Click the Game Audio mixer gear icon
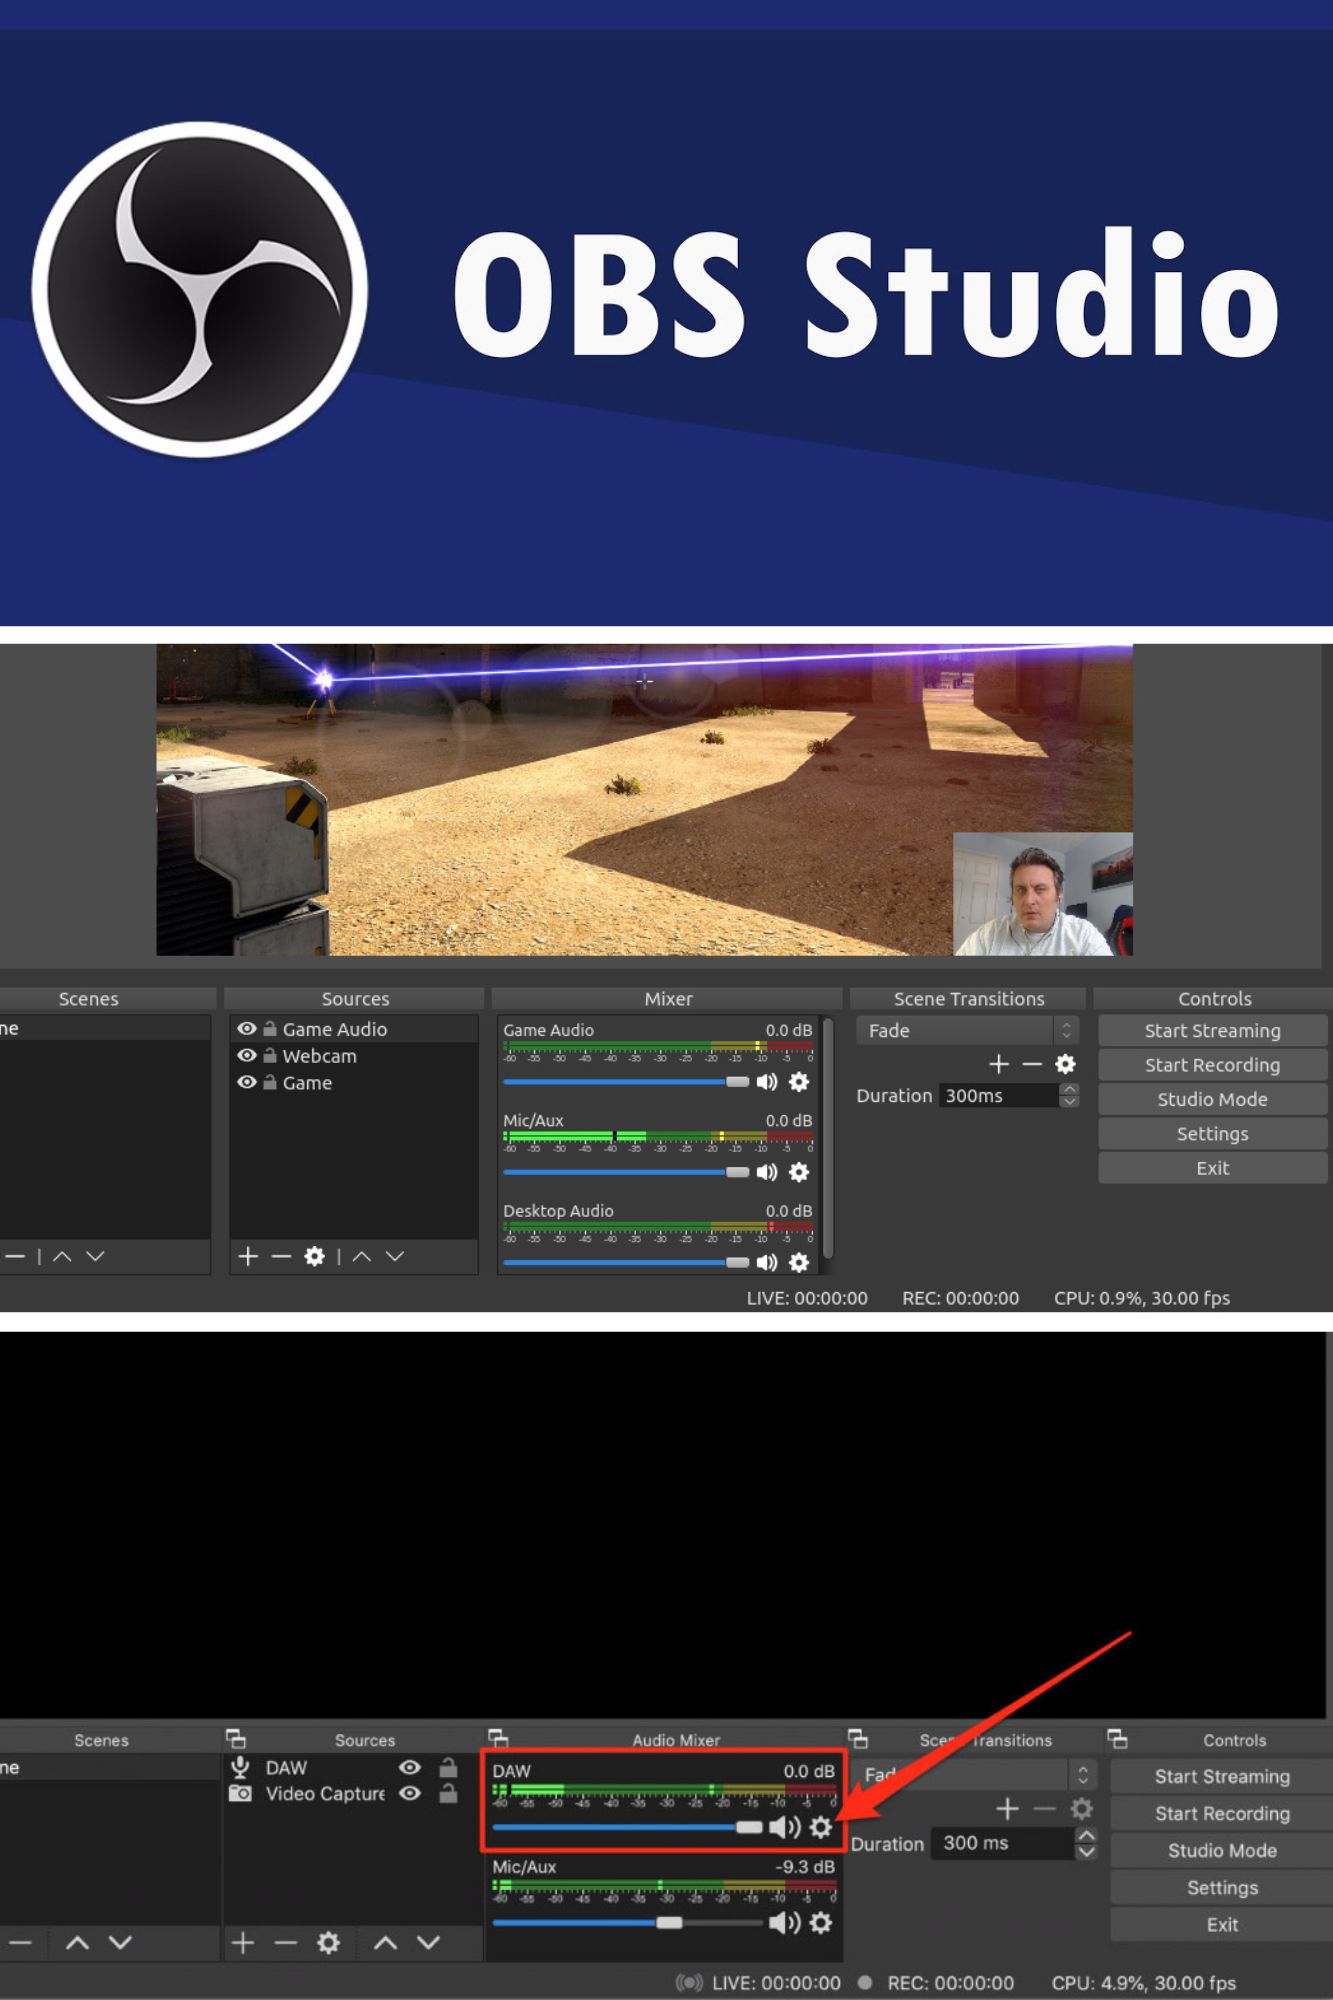Screen dimensions: 1333x2000 click(799, 1082)
